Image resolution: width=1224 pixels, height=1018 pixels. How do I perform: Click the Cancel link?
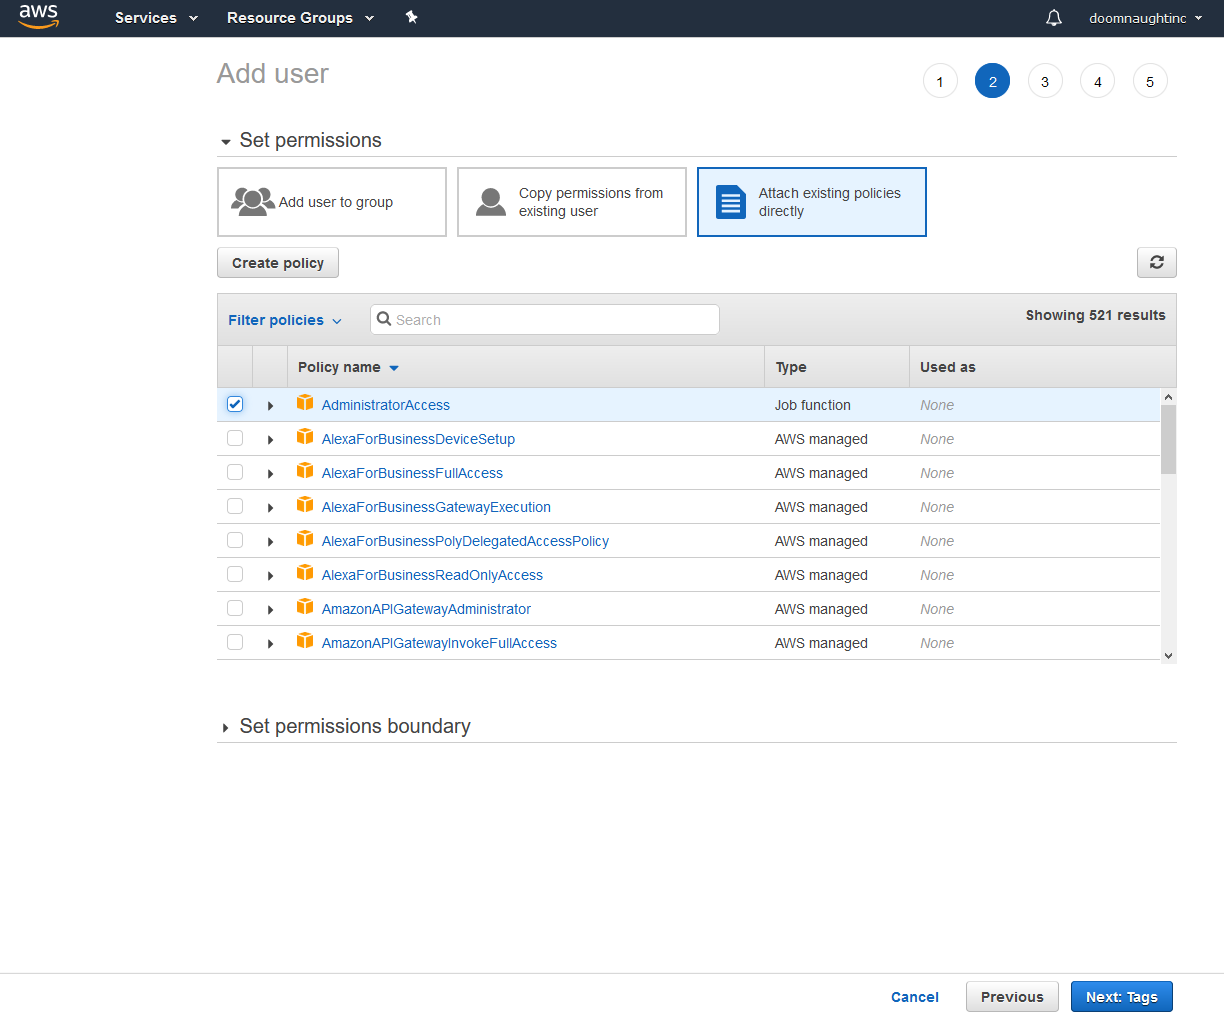(x=915, y=997)
